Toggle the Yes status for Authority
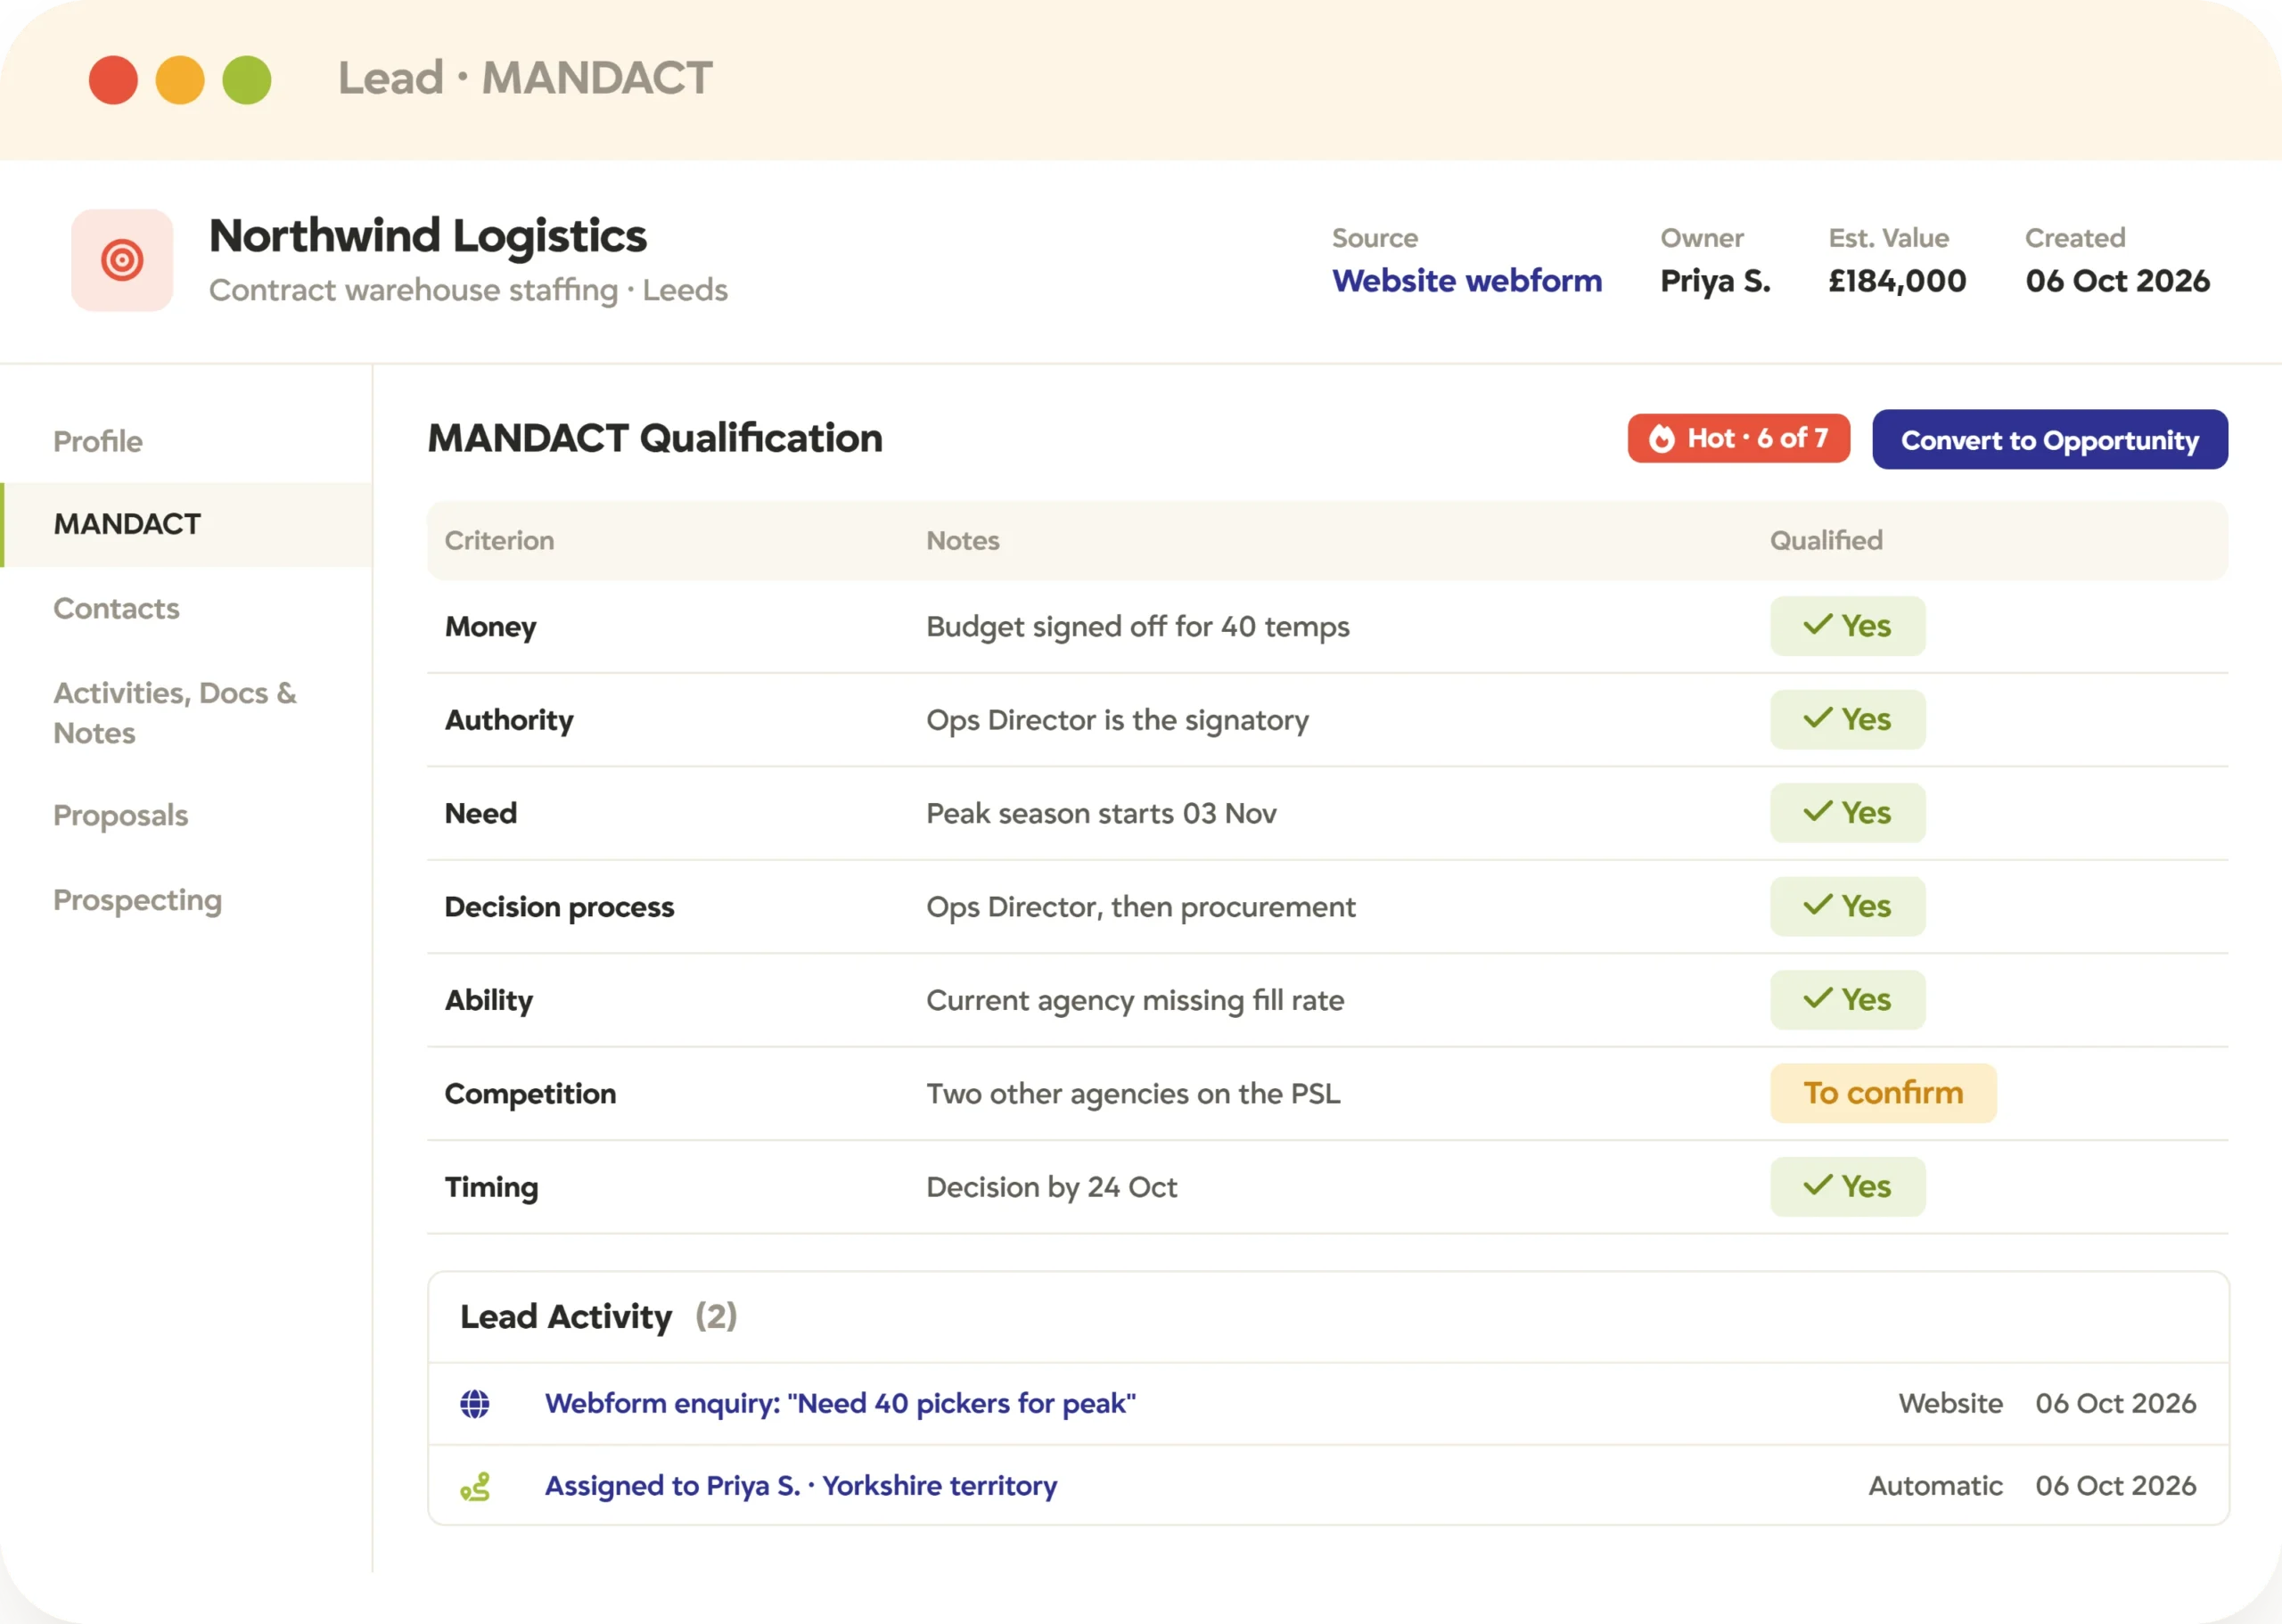 [x=1847, y=719]
